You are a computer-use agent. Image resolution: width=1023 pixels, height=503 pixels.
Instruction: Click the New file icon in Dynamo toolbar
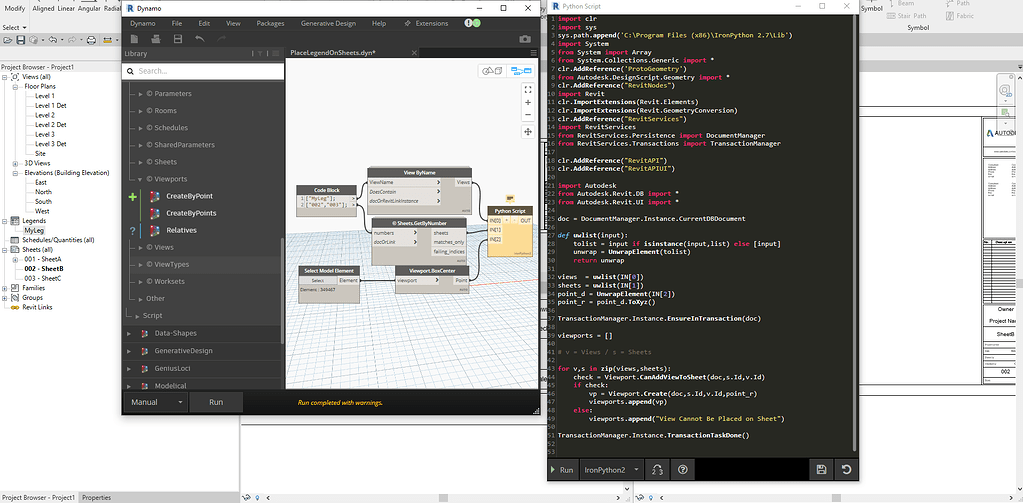(132, 39)
